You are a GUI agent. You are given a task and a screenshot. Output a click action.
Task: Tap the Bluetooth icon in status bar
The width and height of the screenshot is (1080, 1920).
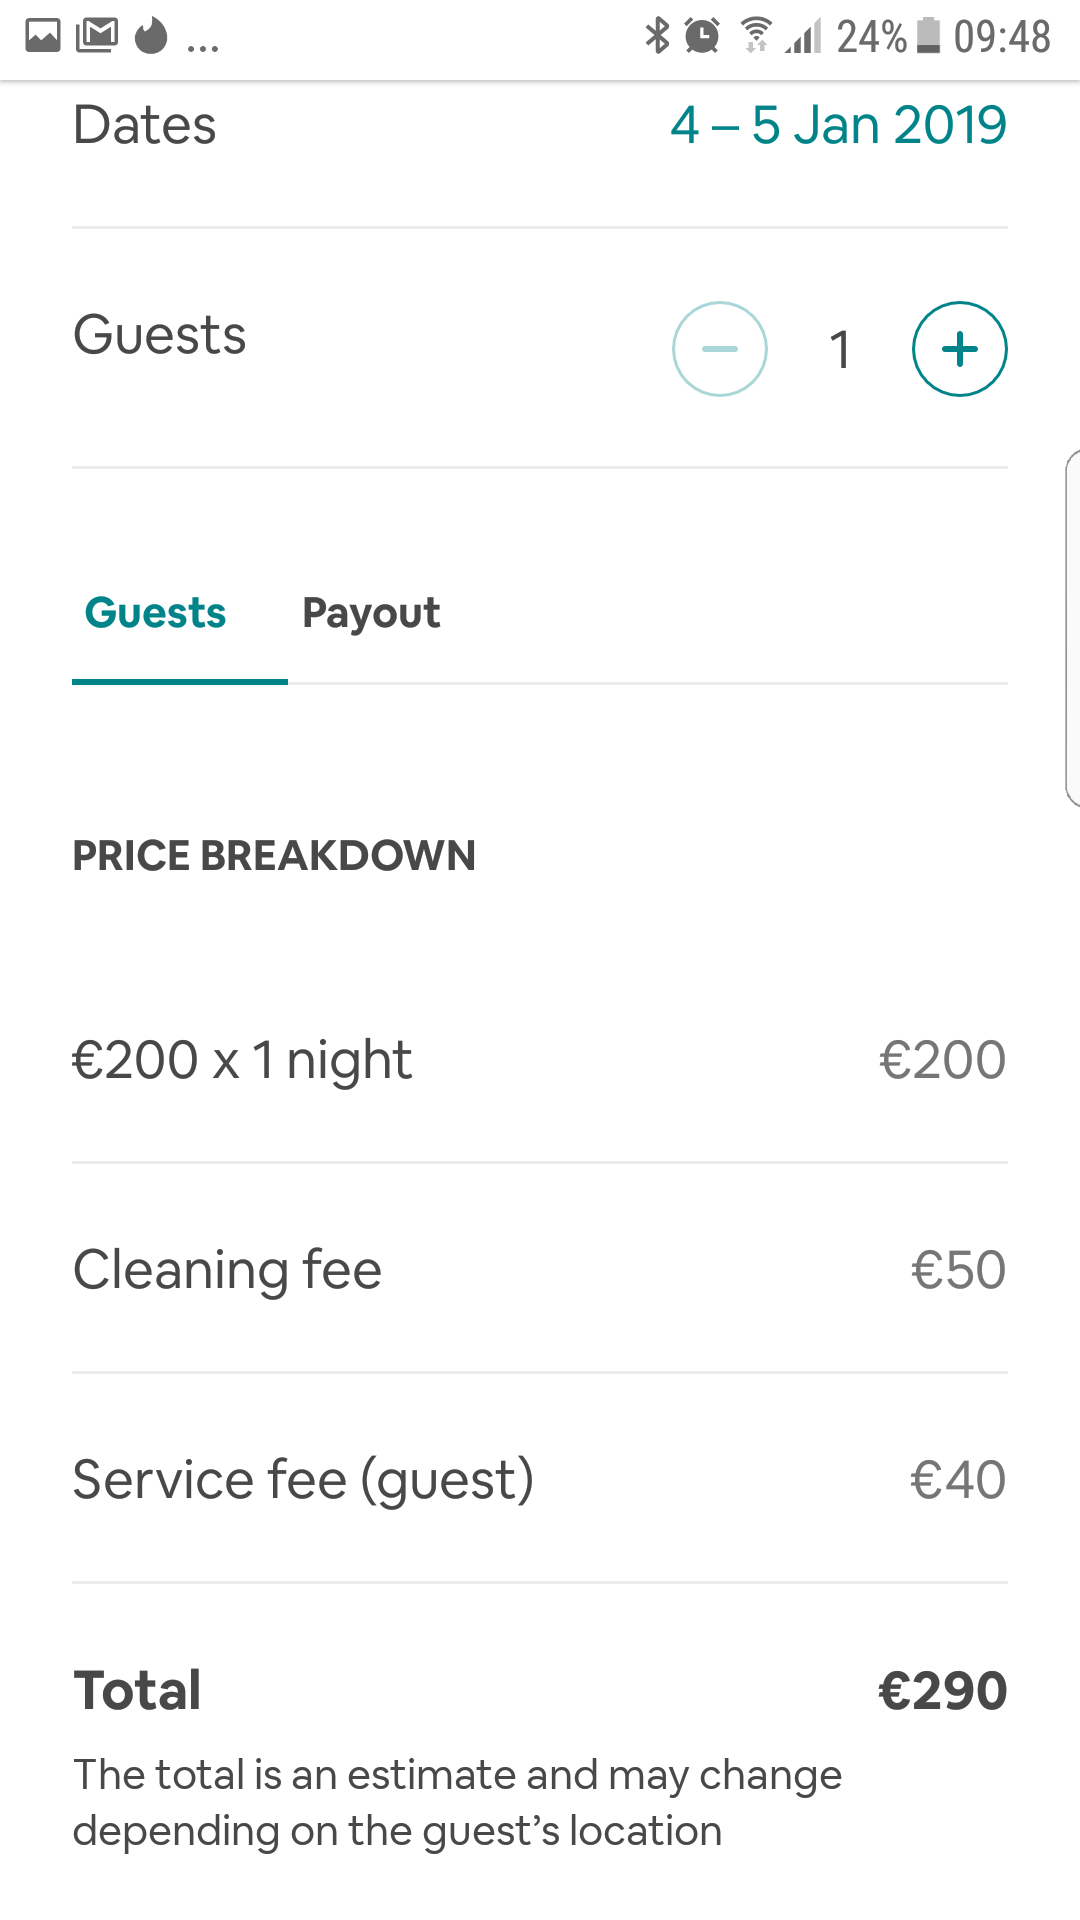[x=657, y=36]
